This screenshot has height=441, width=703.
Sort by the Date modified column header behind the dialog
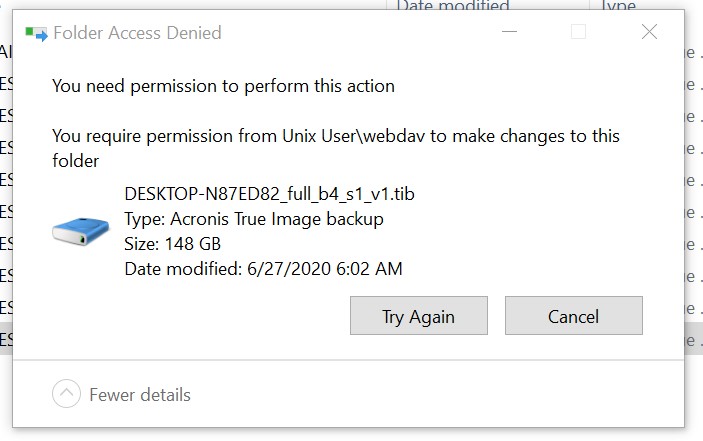click(x=453, y=5)
